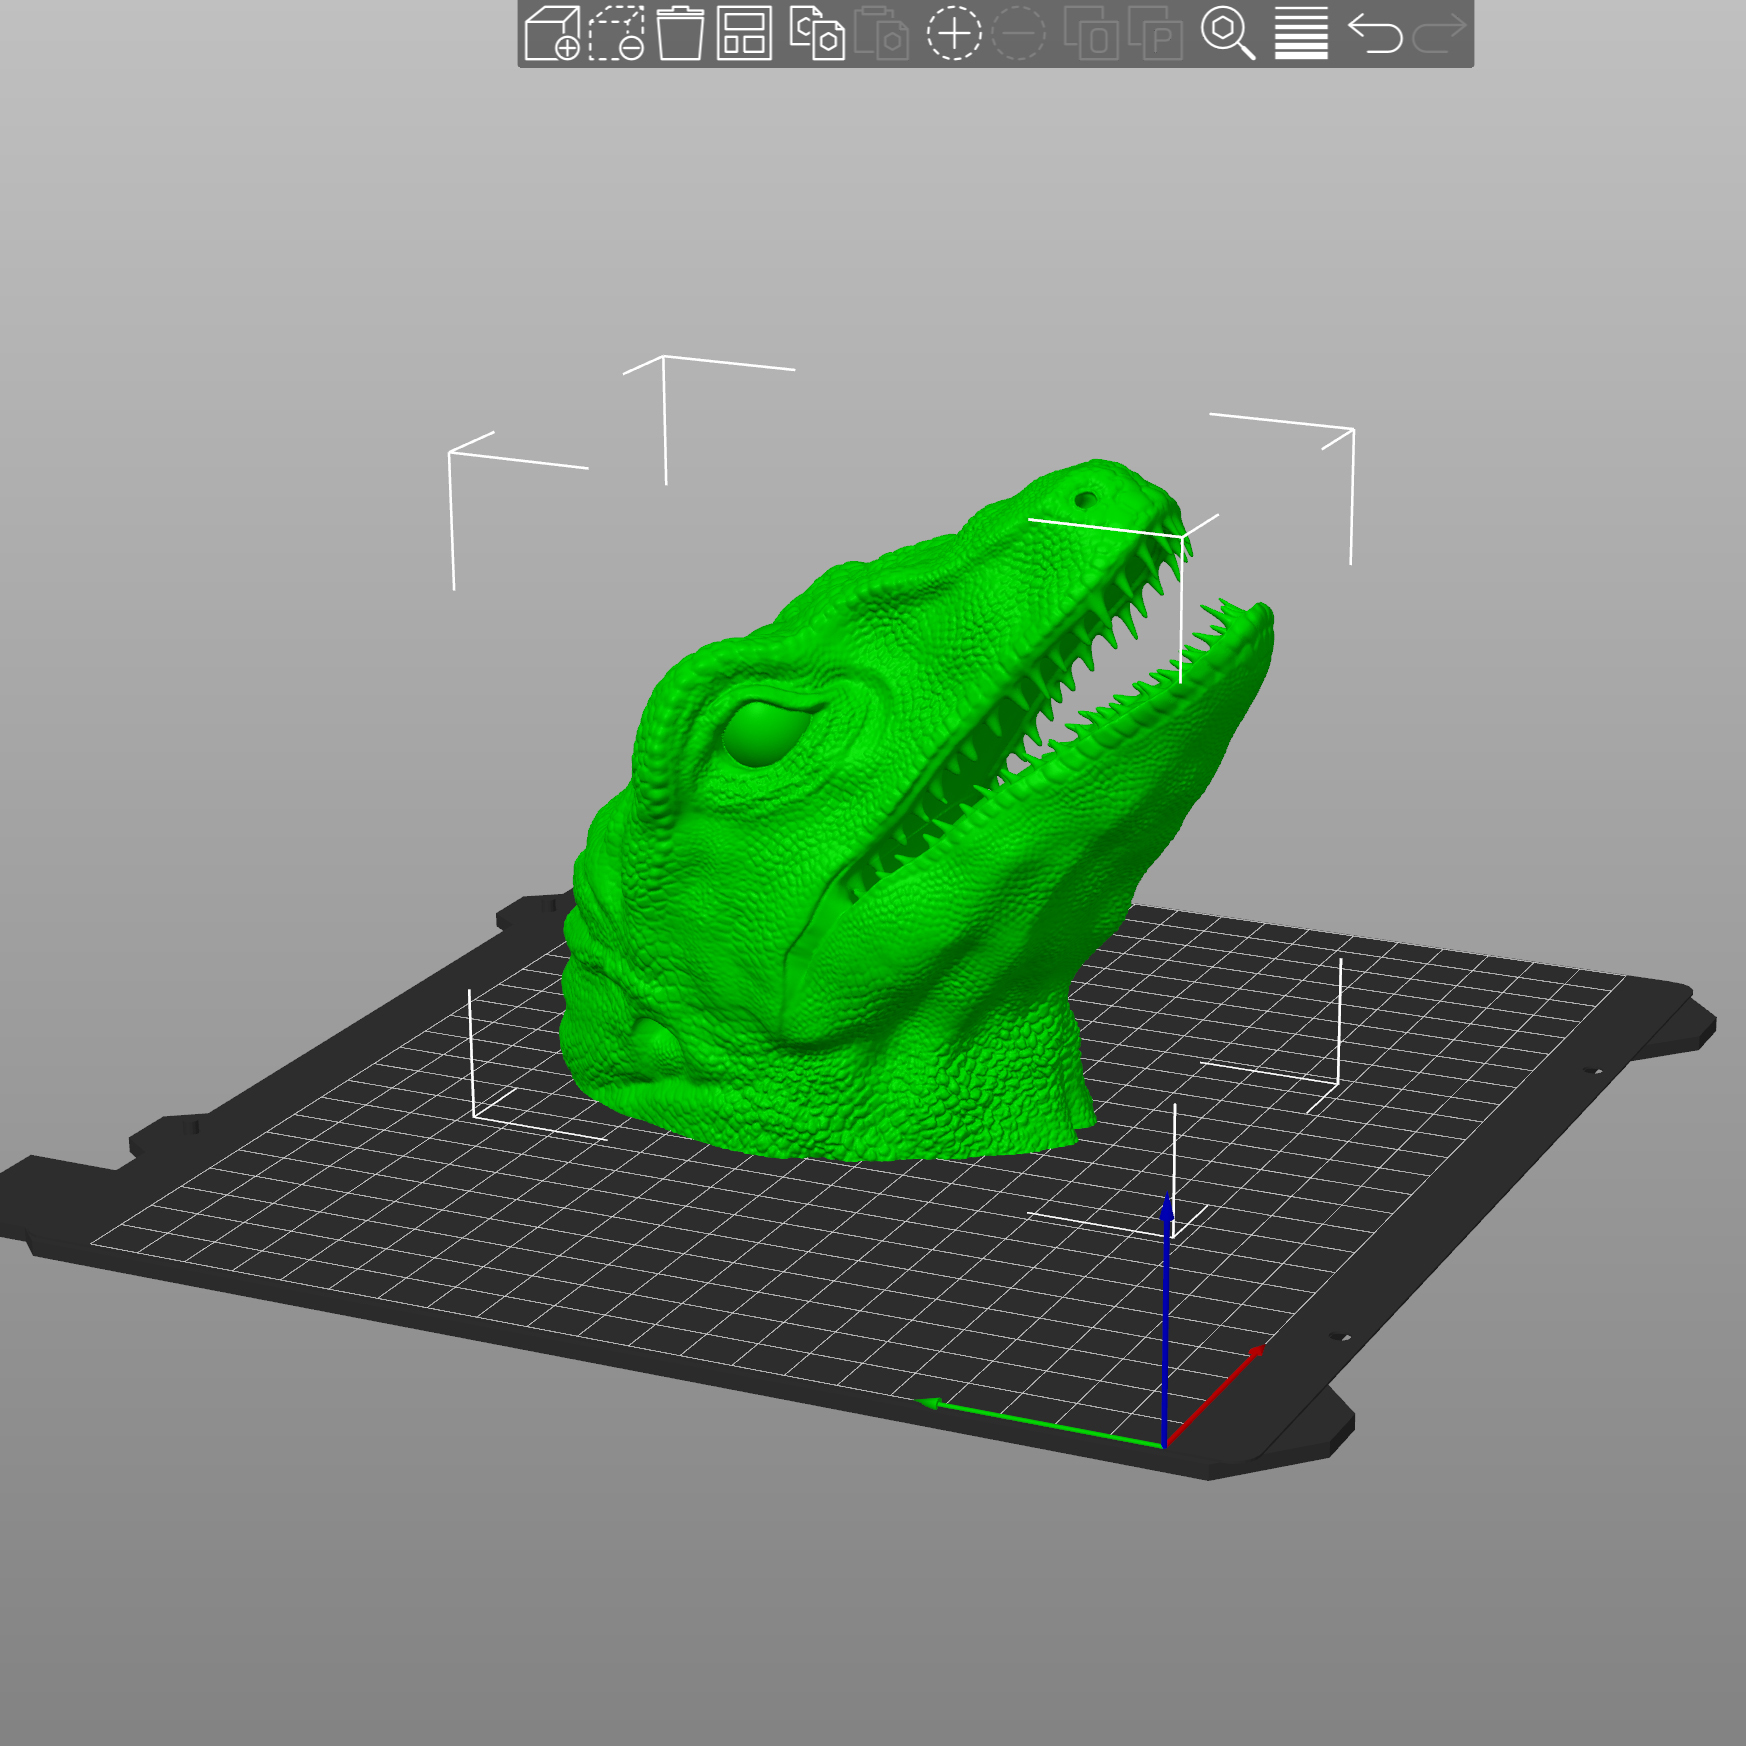Open Search with the magnifier icon

click(x=1228, y=33)
